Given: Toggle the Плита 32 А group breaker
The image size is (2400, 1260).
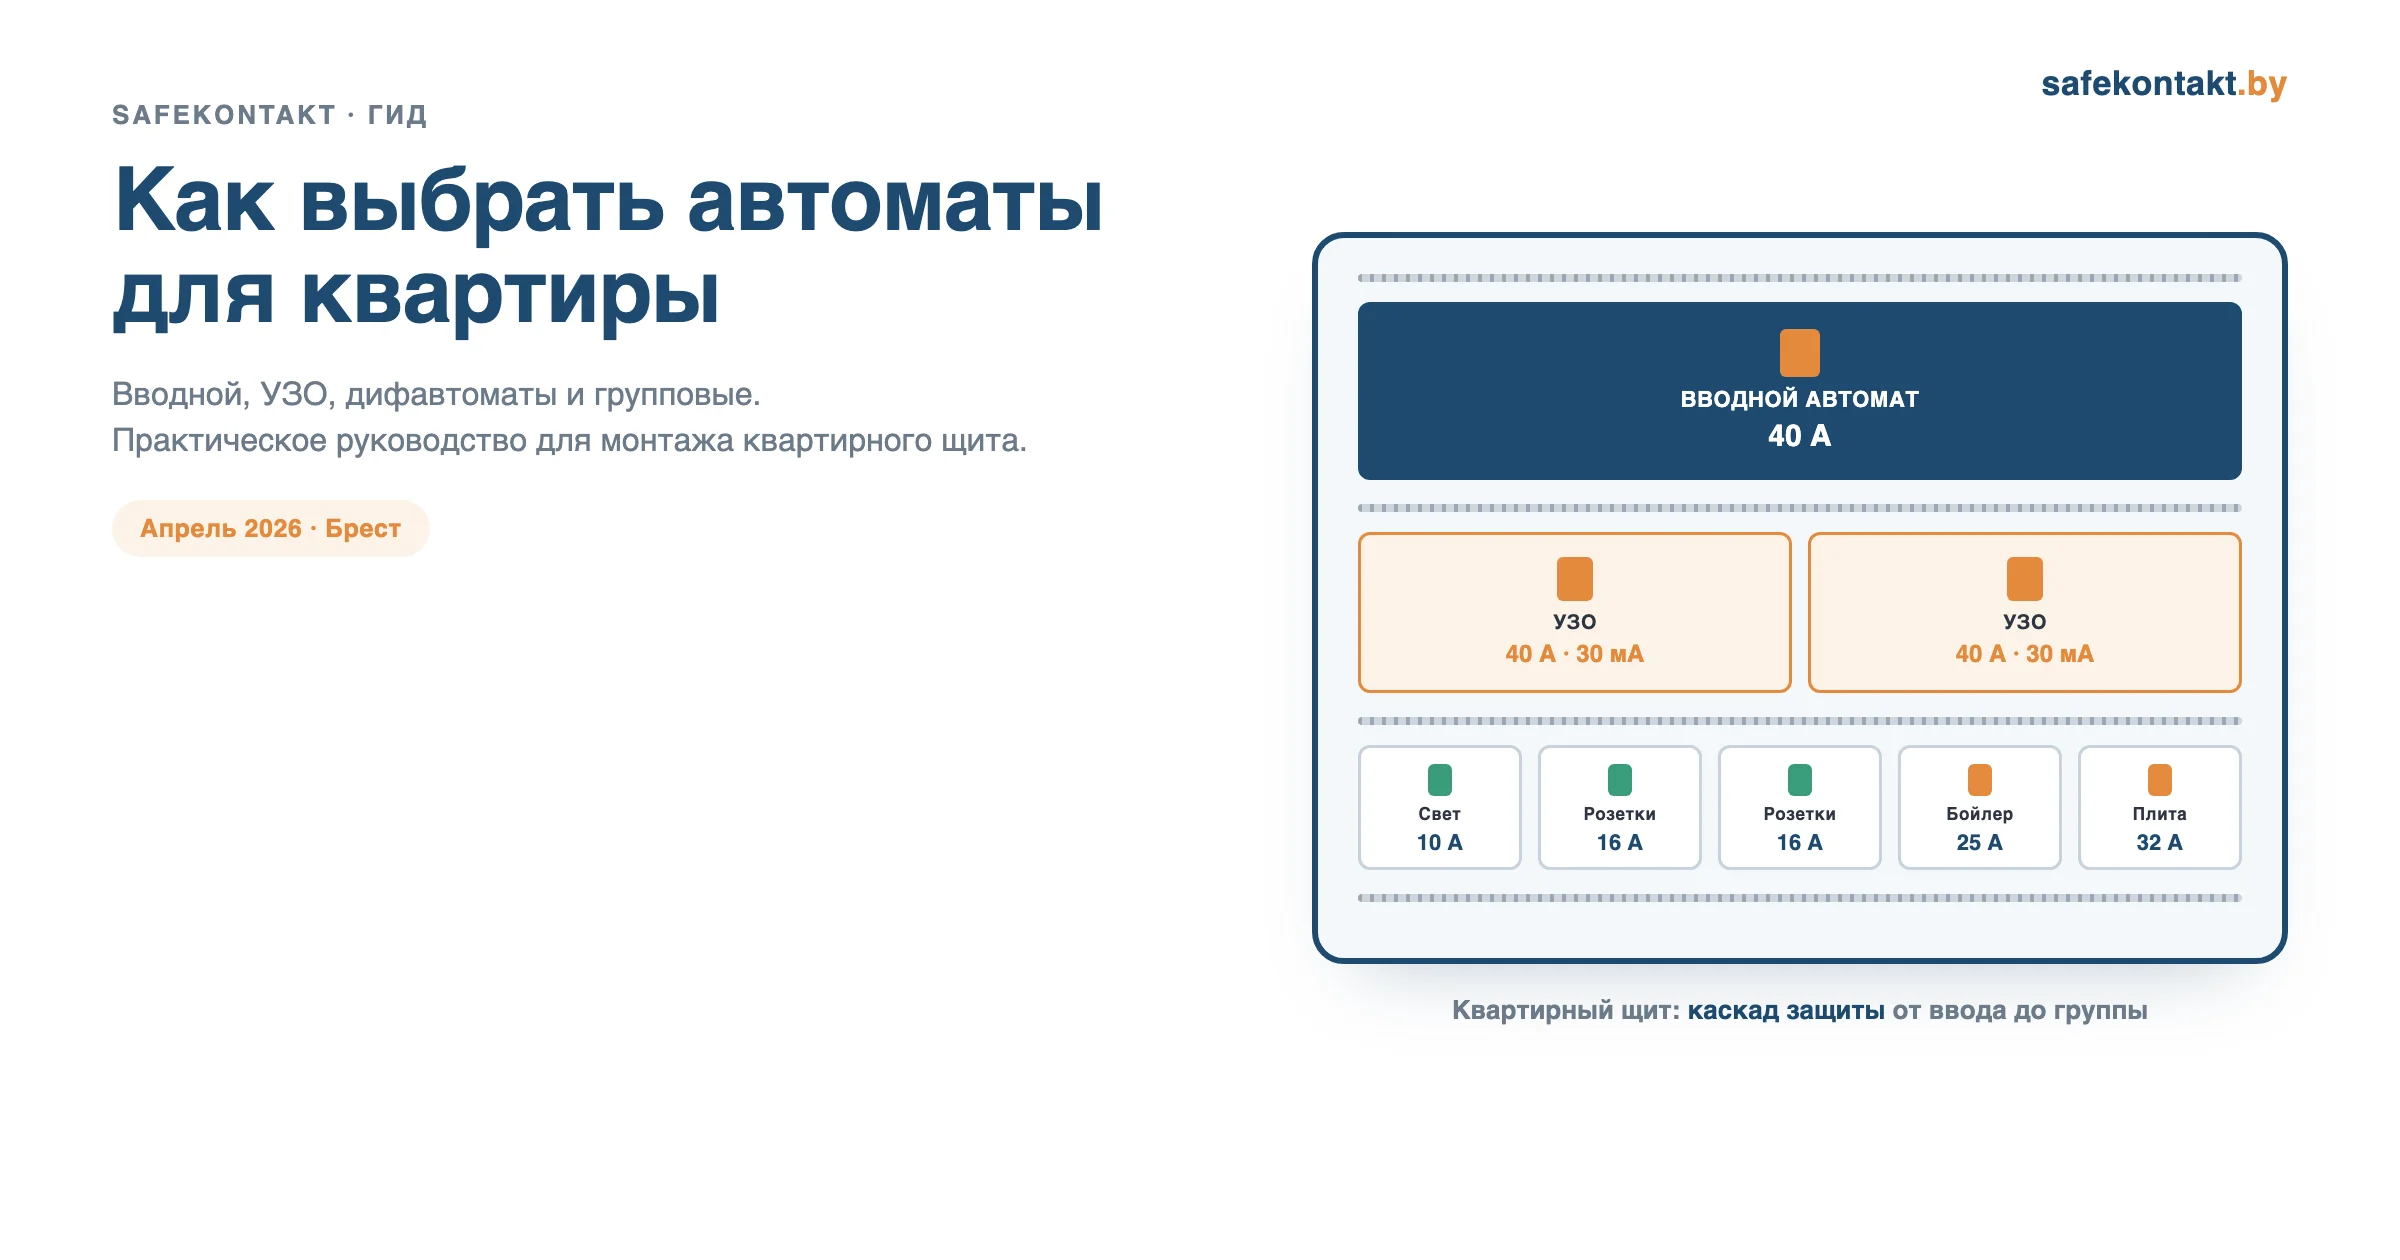Looking at the screenshot, I should click(2159, 808).
